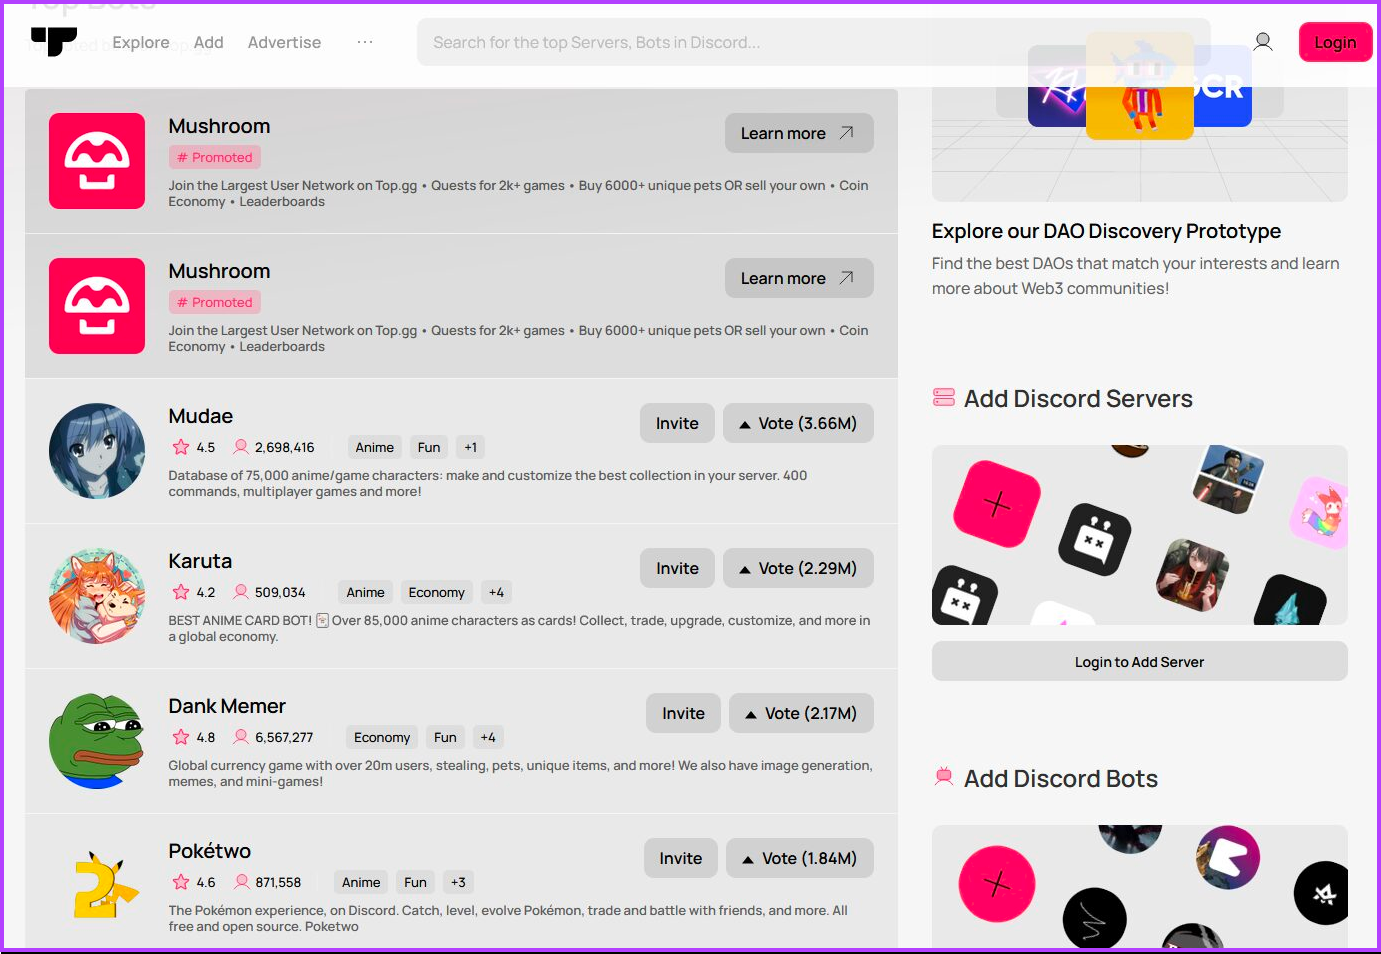The height and width of the screenshot is (954, 1381).
Task: Open the Karuta bot avatar
Action: coord(97,596)
